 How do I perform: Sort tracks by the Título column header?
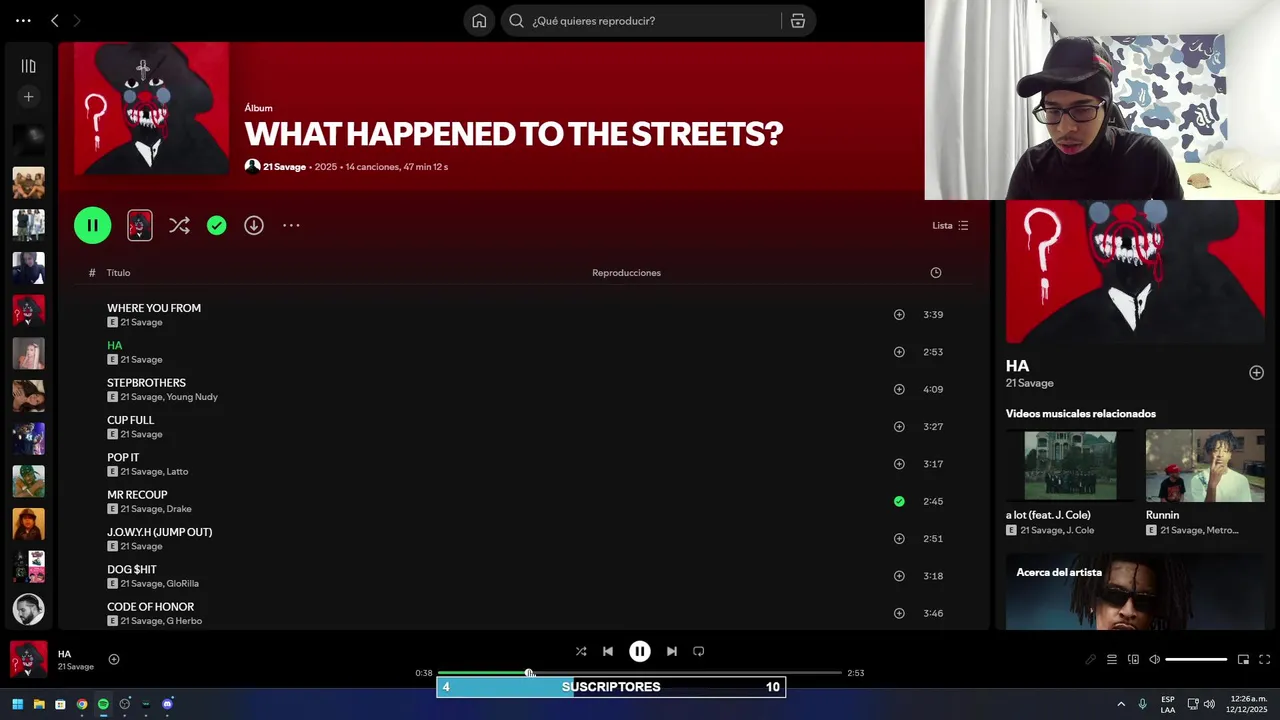[x=118, y=273]
